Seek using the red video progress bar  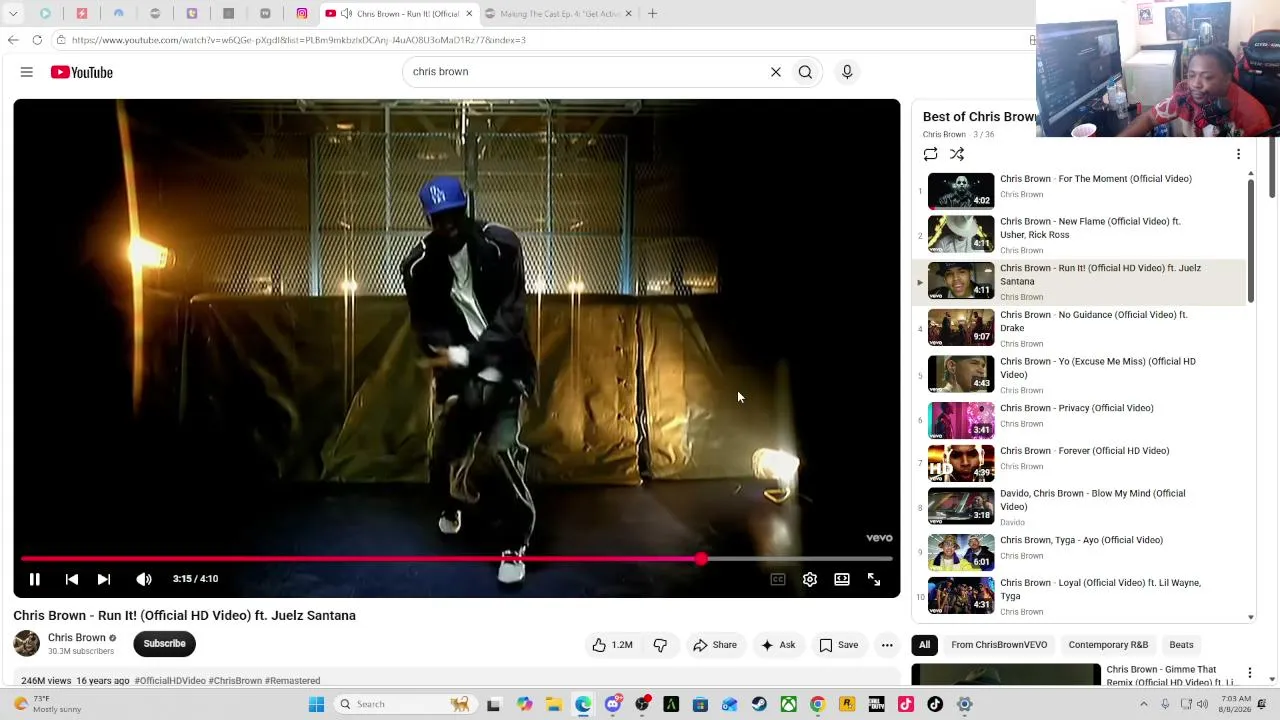click(456, 559)
